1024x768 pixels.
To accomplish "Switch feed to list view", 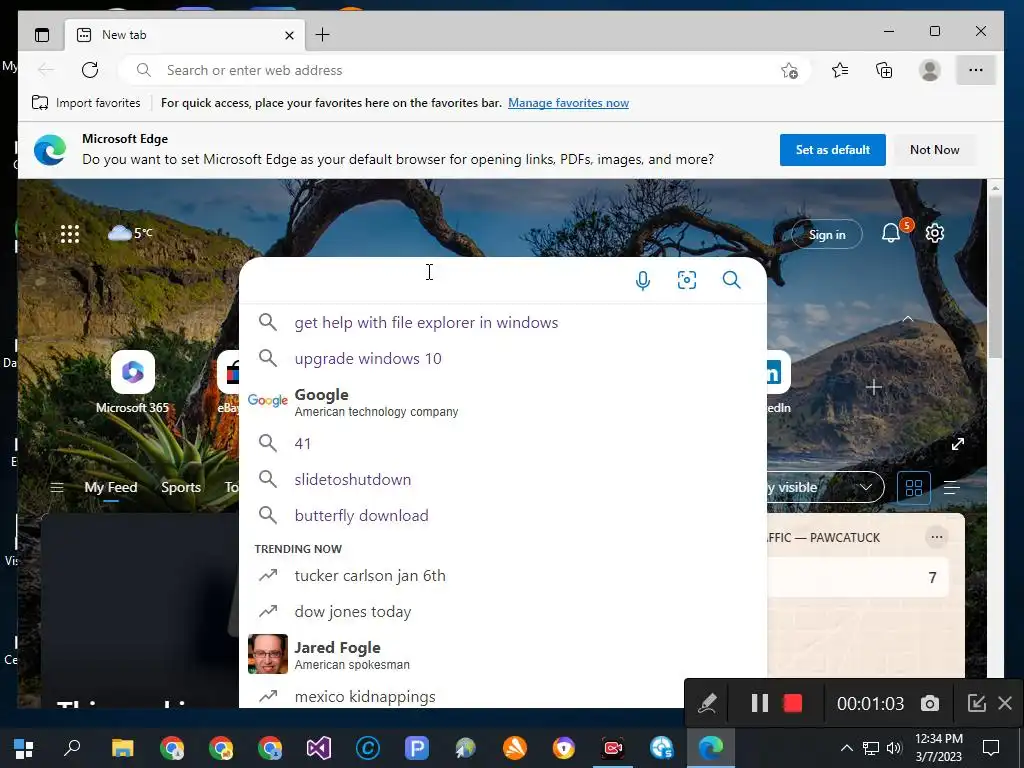I will (952, 487).
